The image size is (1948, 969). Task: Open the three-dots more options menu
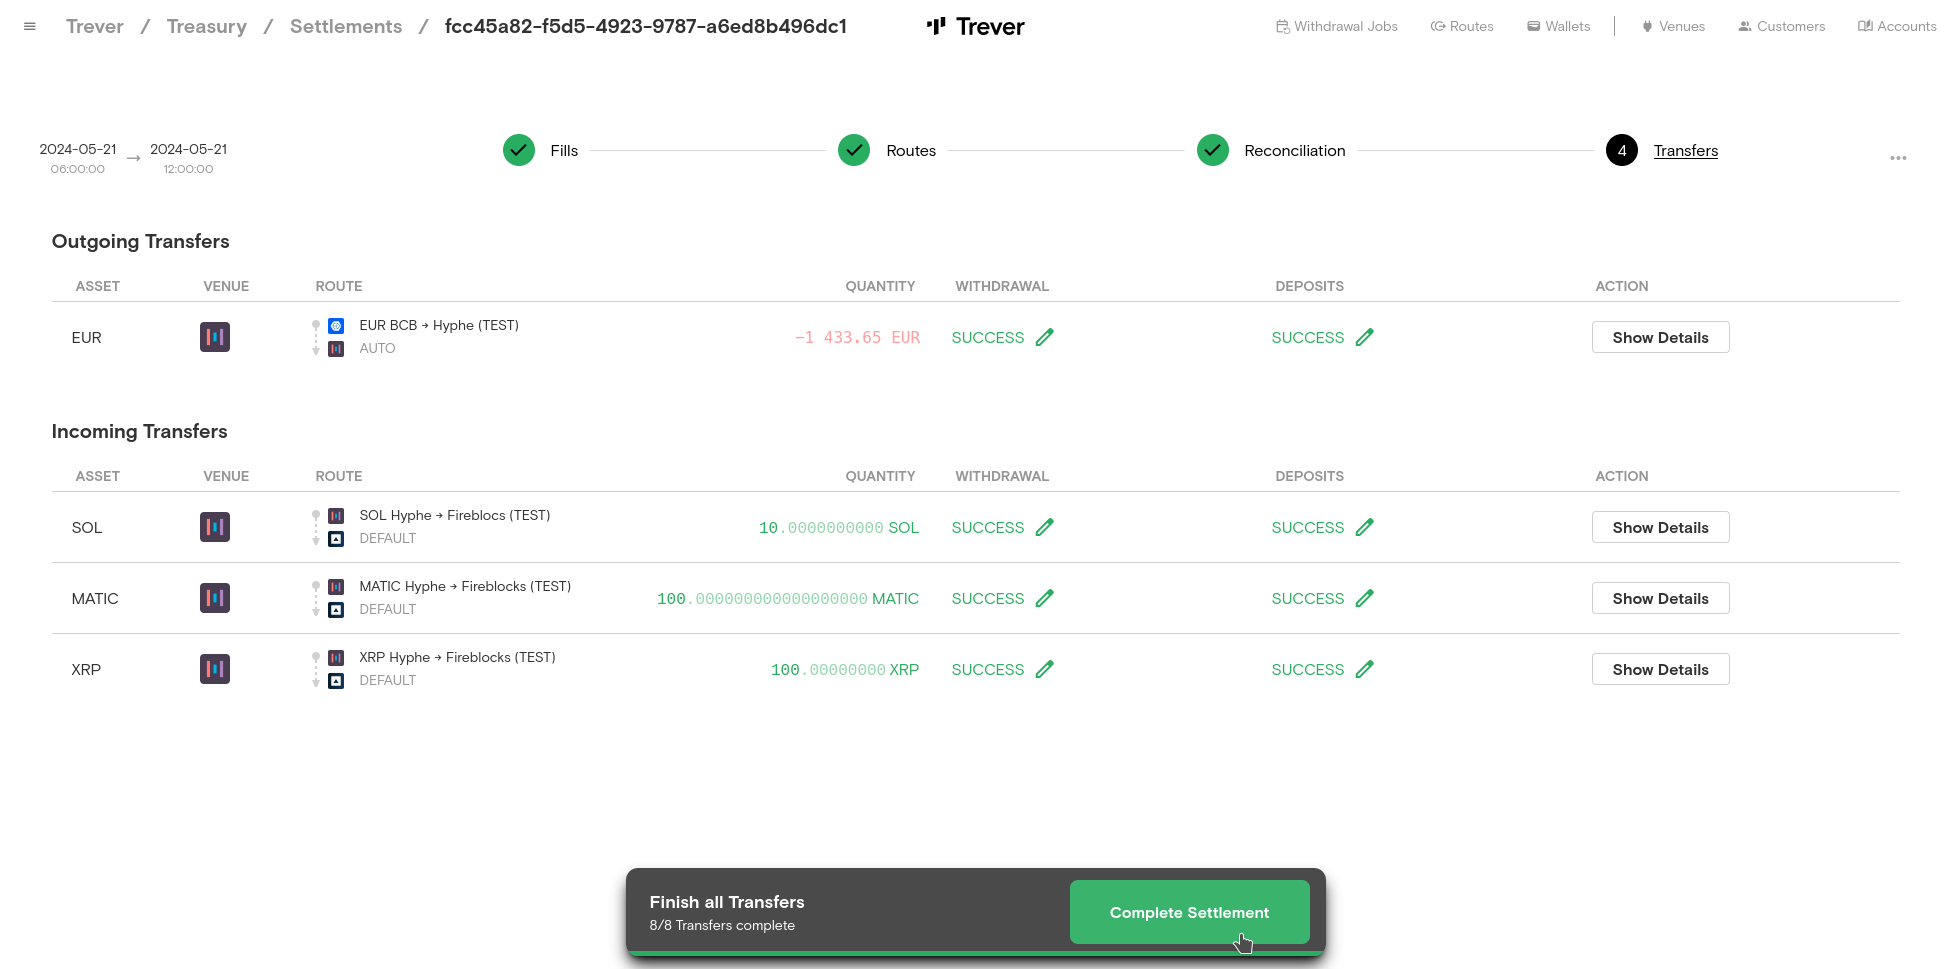pyautogui.click(x=1898, y=158)
